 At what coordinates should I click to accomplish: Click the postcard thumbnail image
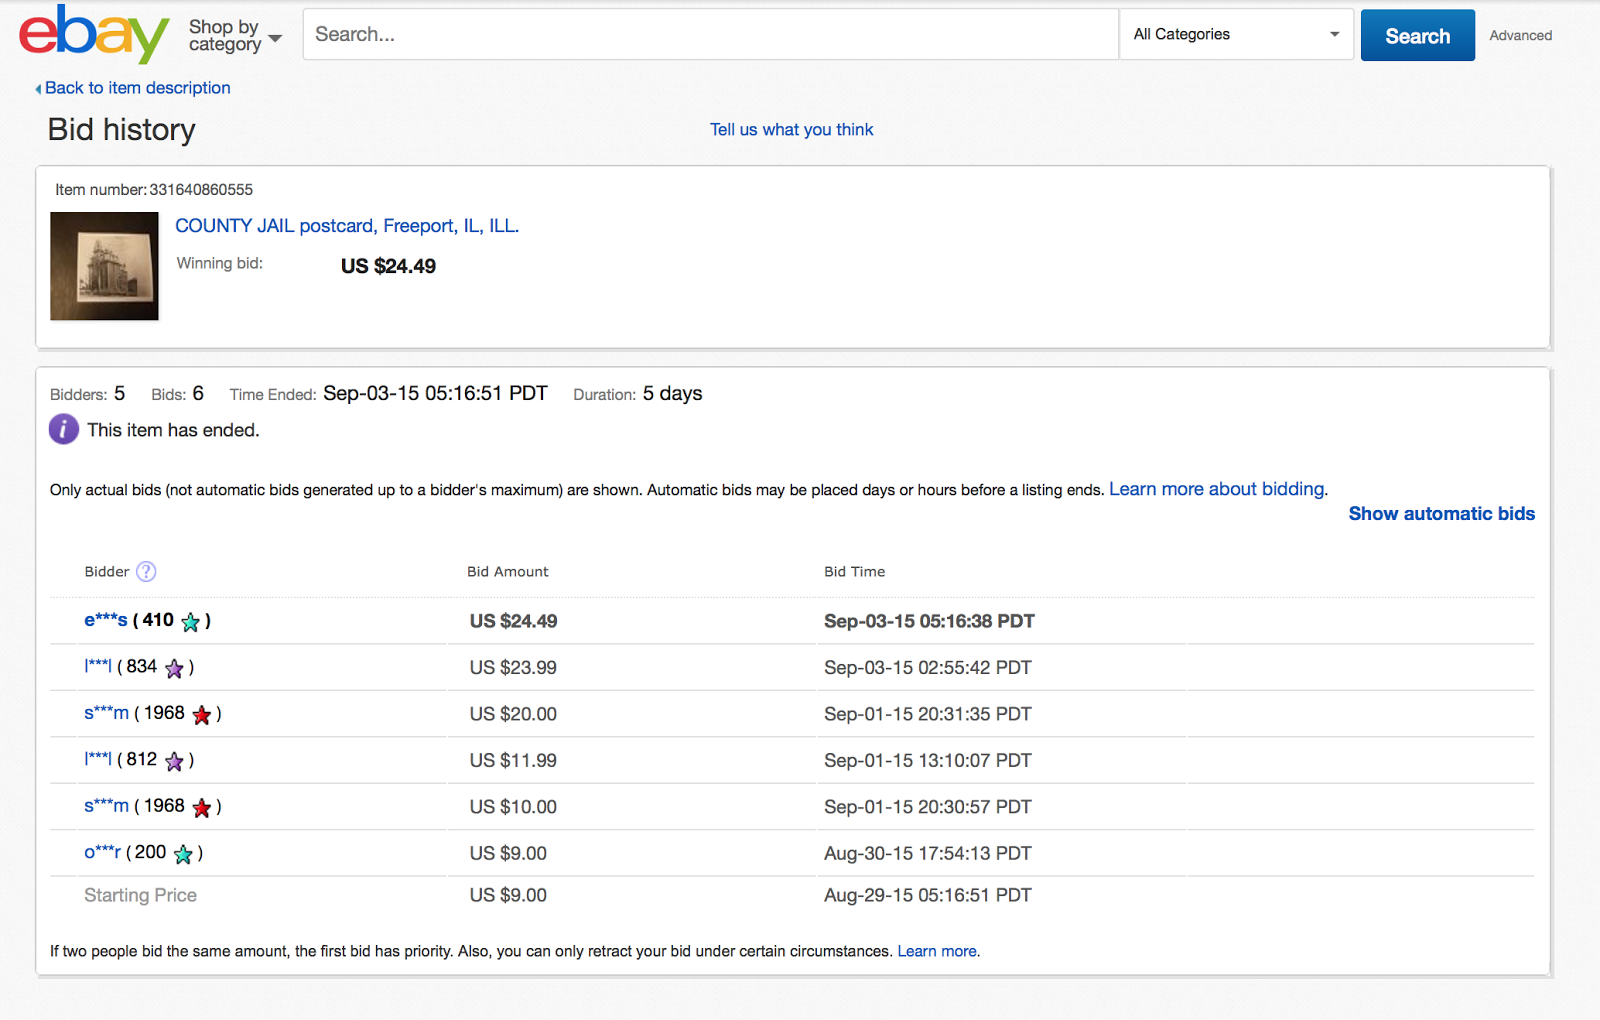click(x=105, y=266)
